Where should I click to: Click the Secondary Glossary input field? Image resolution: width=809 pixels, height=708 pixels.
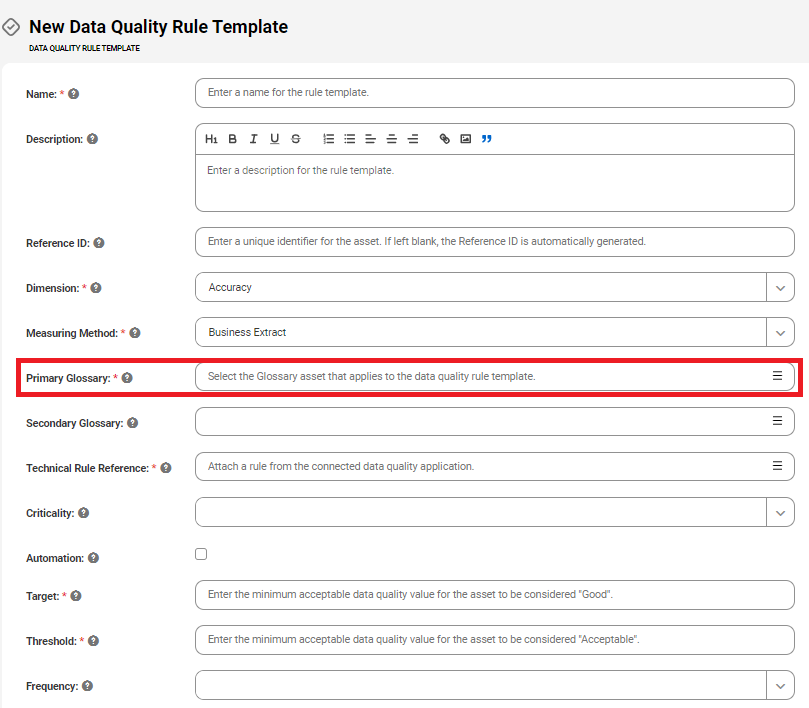point(495,421)
